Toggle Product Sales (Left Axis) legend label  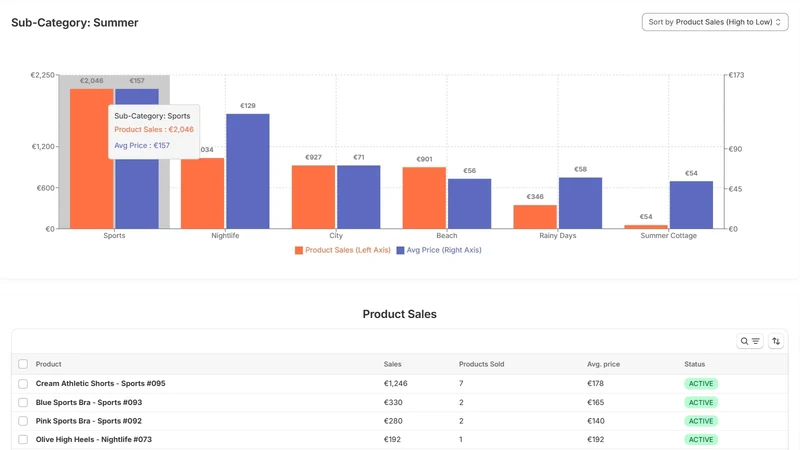347,250
